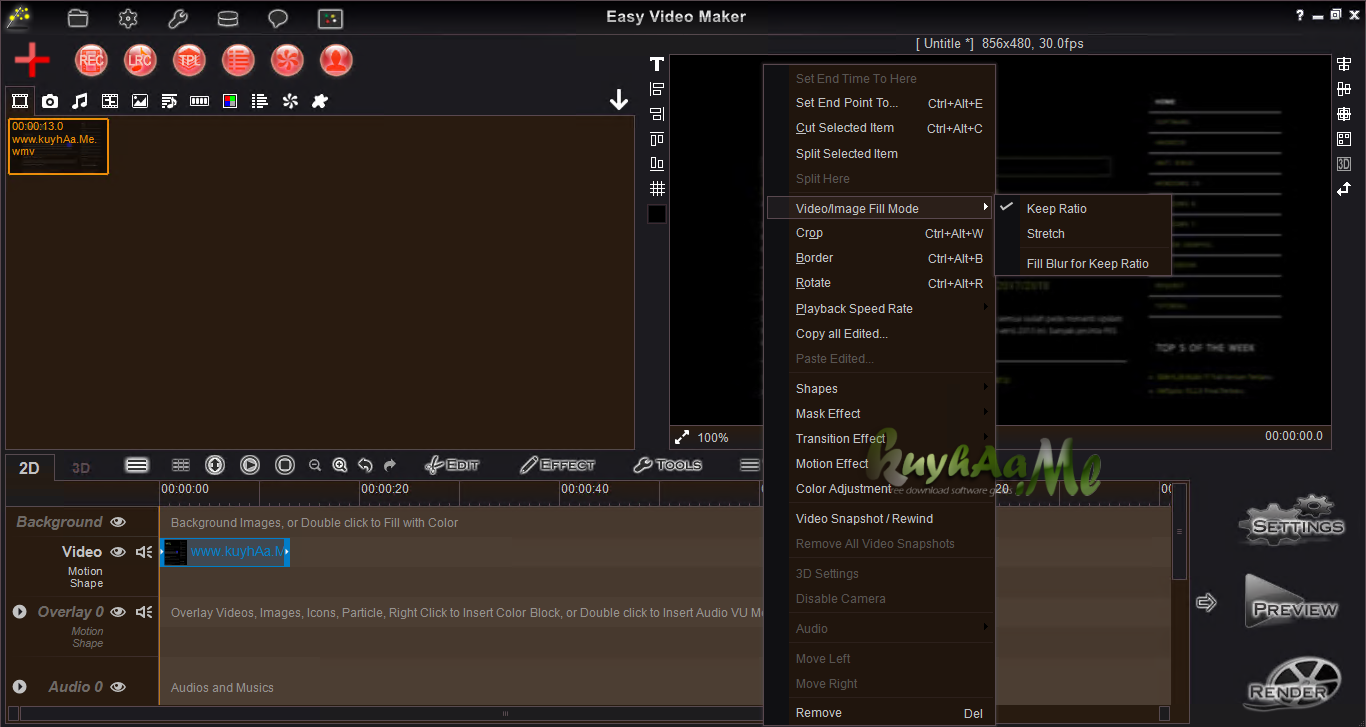Click the LRC lyrics button
The width and height of the screenshot is (1366, 727).
point(140,61)
